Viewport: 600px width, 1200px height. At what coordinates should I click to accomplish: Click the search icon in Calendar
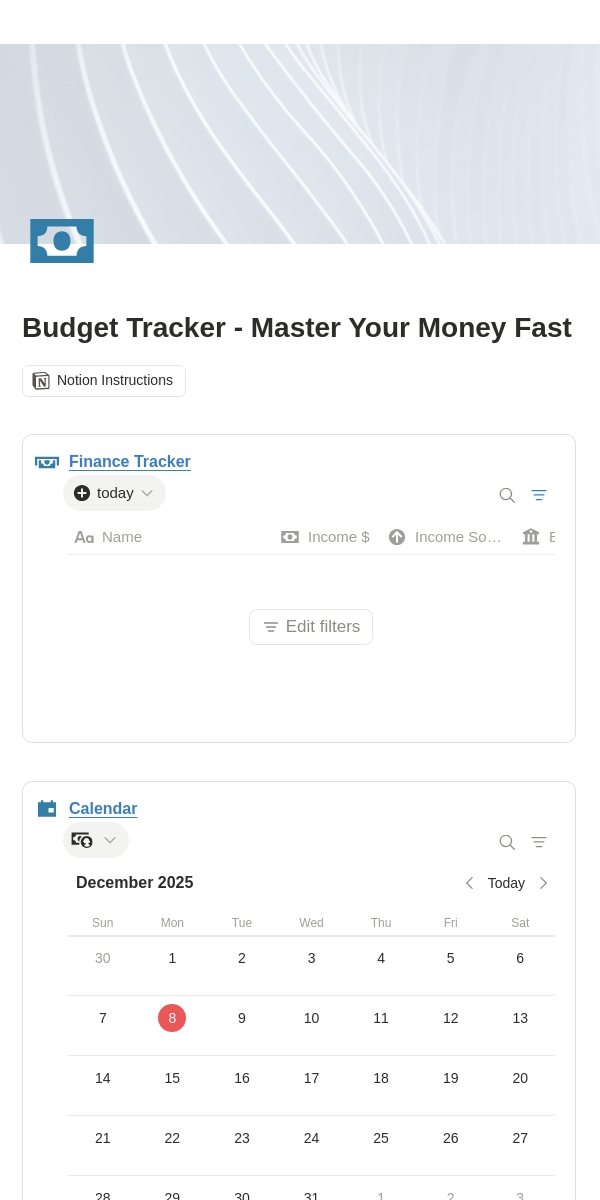pos(507,842)
